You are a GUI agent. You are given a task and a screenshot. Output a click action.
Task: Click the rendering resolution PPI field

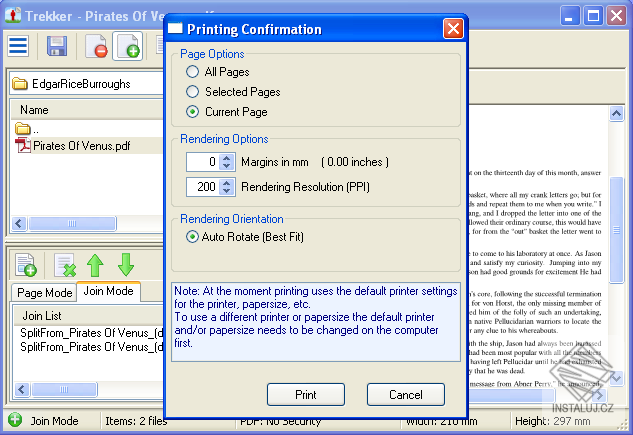[x=203, y=187]
